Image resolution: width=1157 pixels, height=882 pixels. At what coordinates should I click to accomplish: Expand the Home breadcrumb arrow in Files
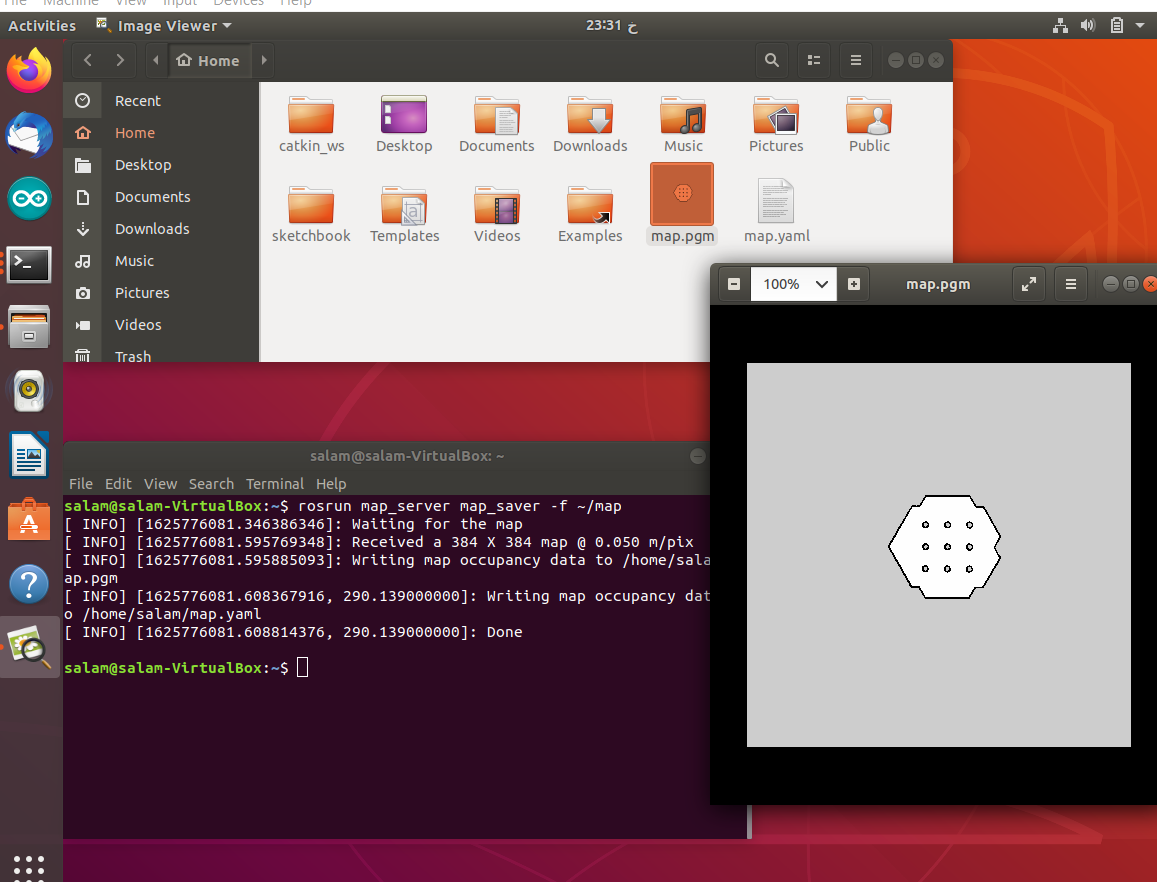pyautogui.click(x=263, y=60)
